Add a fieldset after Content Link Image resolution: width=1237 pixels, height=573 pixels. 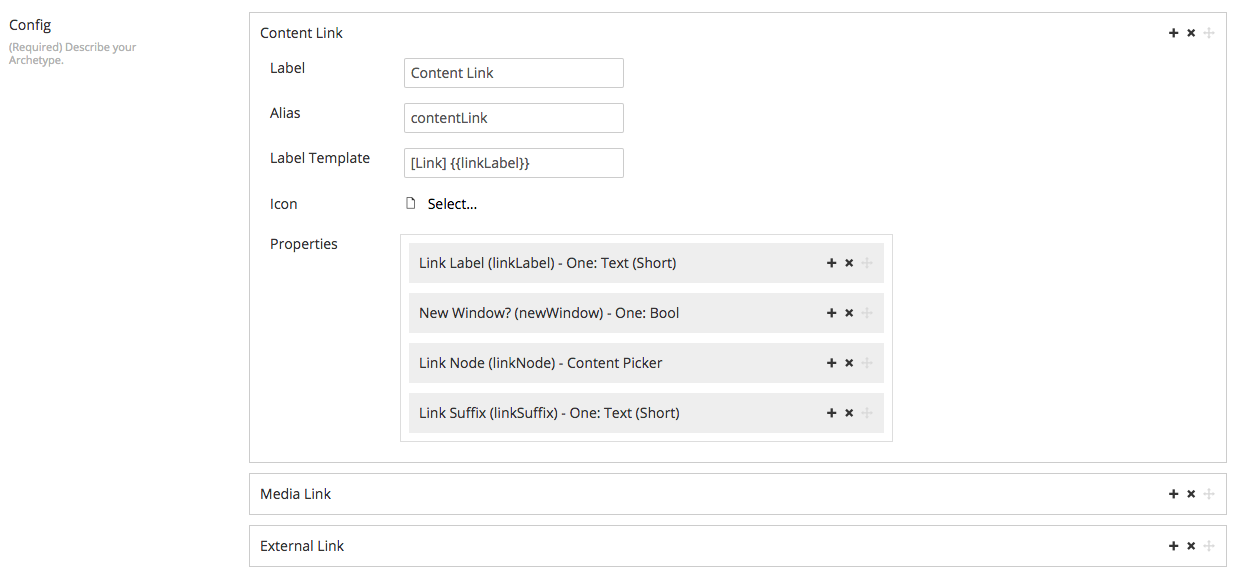[x=1174, y=33]
